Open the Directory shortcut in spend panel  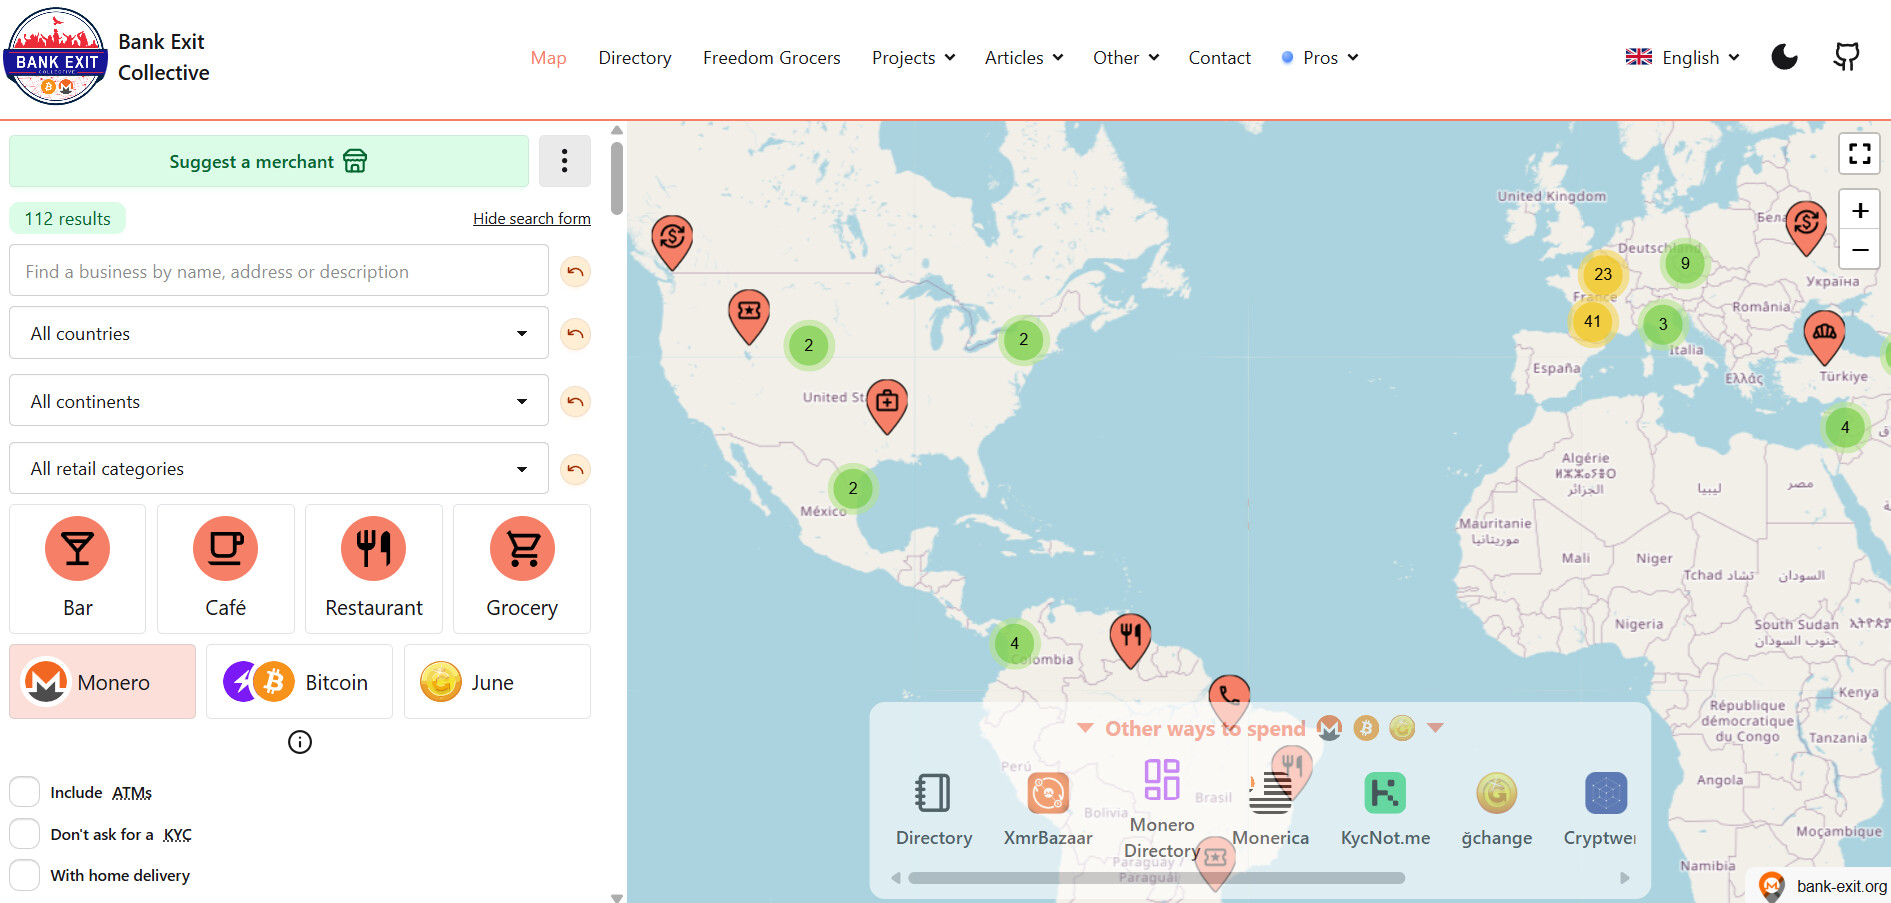(934, 810)
